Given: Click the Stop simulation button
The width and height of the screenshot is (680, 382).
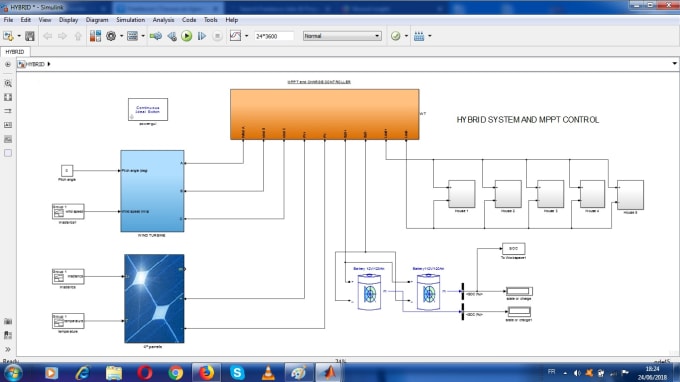Looking at the screenshot, I should coord(218,36).
